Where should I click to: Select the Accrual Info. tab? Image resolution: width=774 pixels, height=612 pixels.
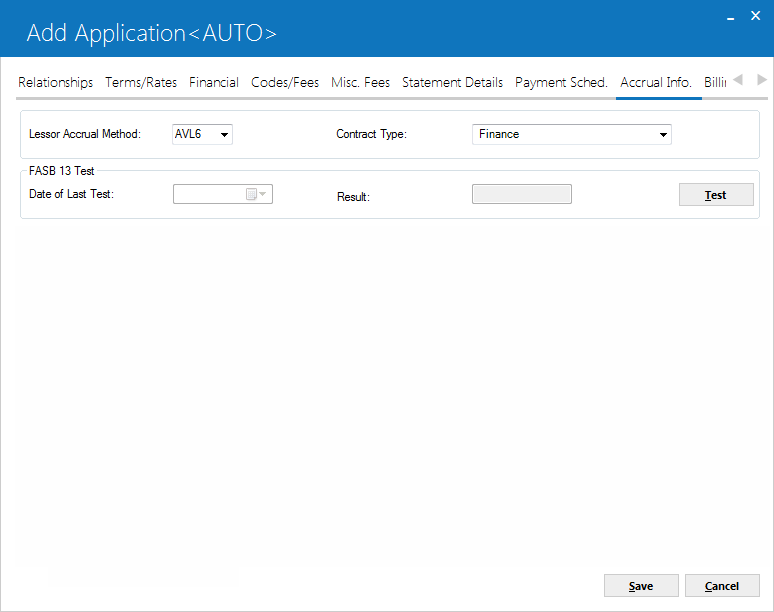pyautogui.click(x=656, y=82)
